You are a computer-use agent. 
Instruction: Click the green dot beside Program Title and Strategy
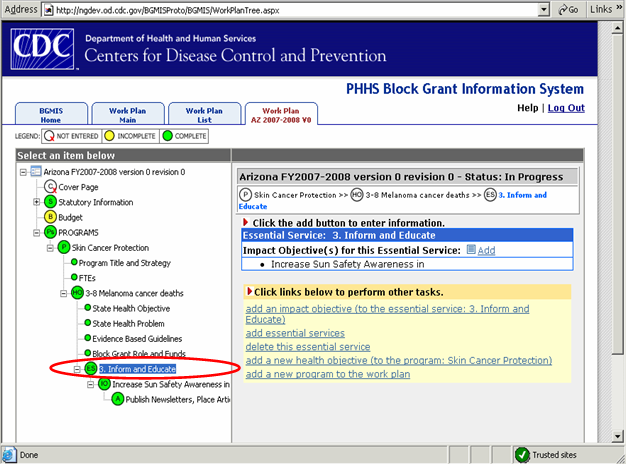tap(74, 262)
